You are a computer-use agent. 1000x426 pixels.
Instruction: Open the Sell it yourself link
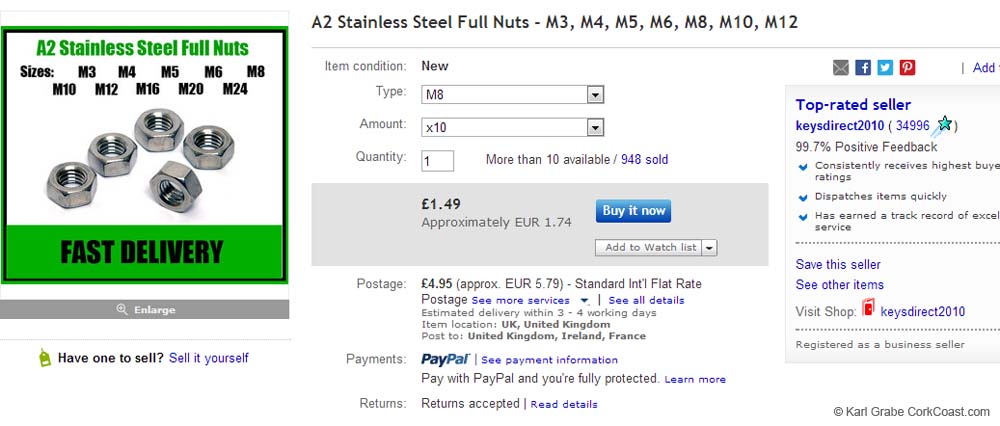point(208,358)
